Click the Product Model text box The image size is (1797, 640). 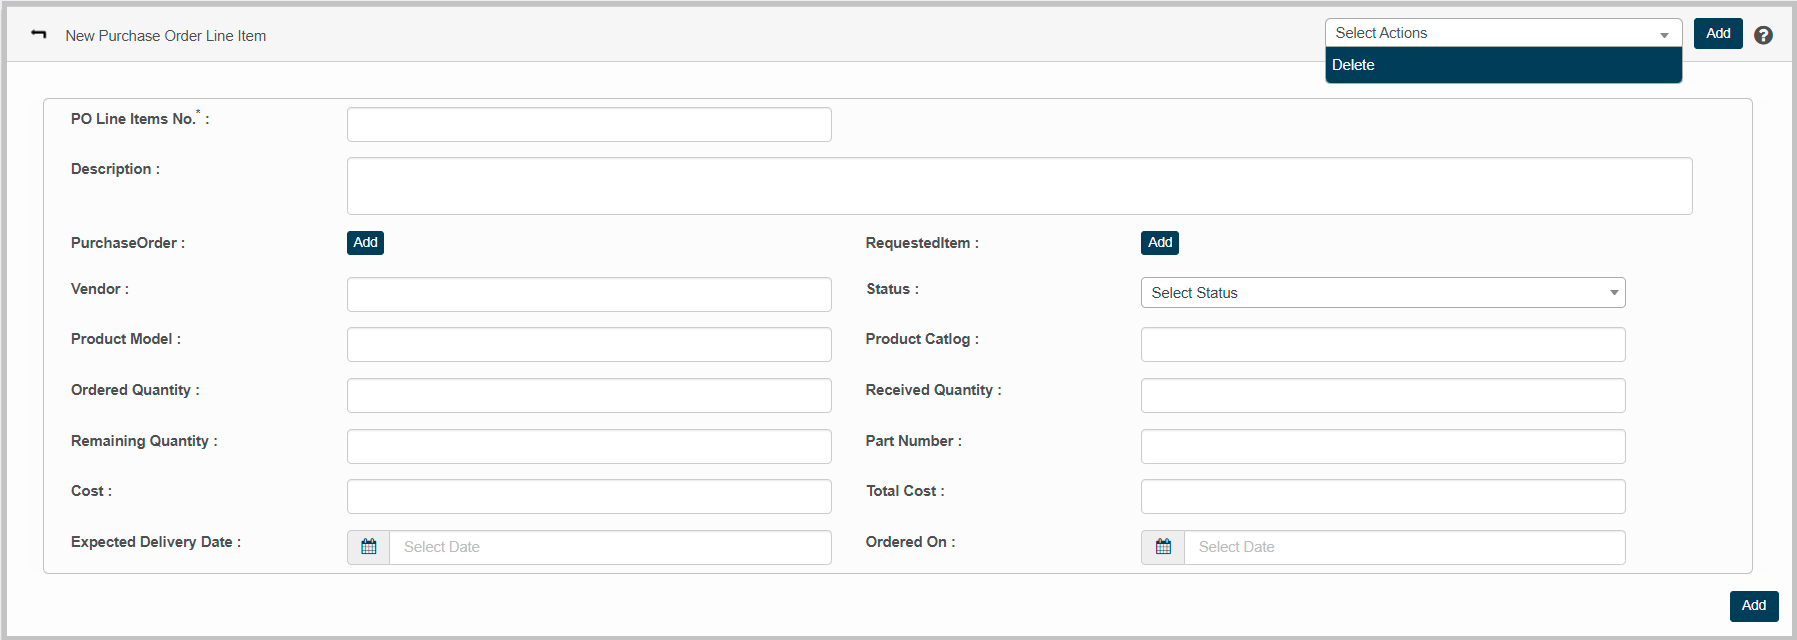pos(588,345)
